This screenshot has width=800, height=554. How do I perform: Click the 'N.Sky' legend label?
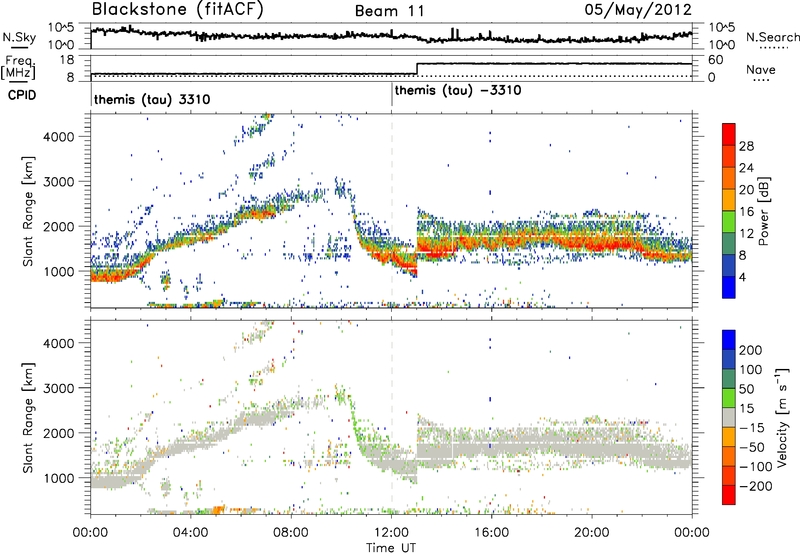pyautogui.click(x=19, y=37)
